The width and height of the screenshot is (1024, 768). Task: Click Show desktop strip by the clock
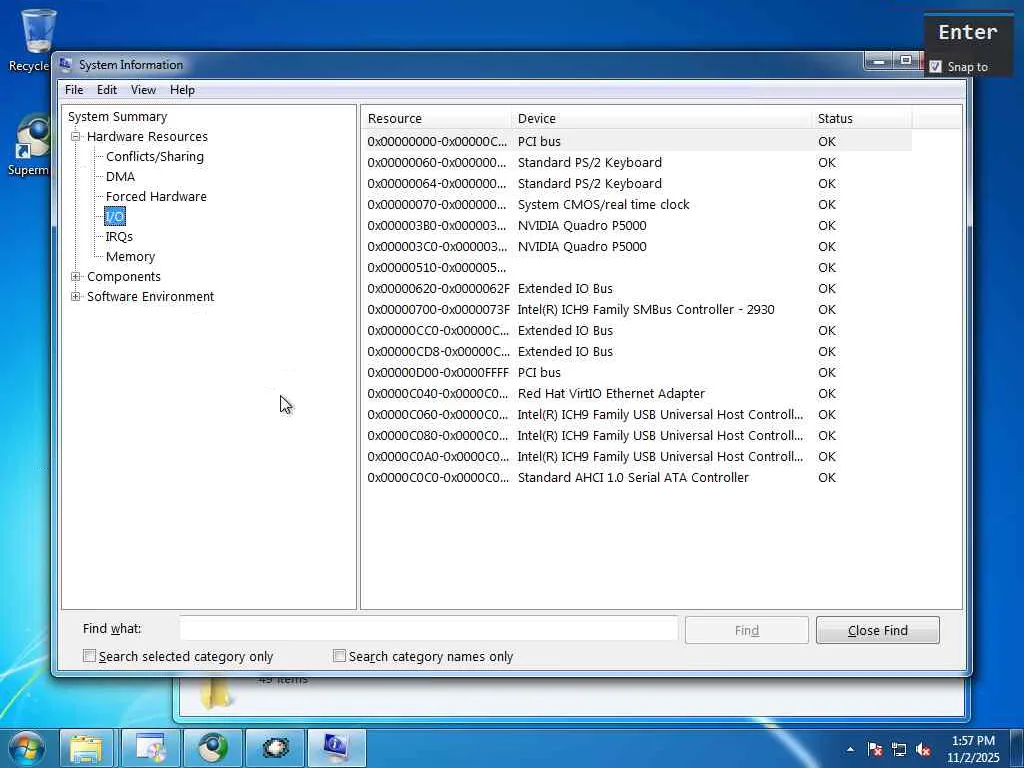(x=1017, y=749)
